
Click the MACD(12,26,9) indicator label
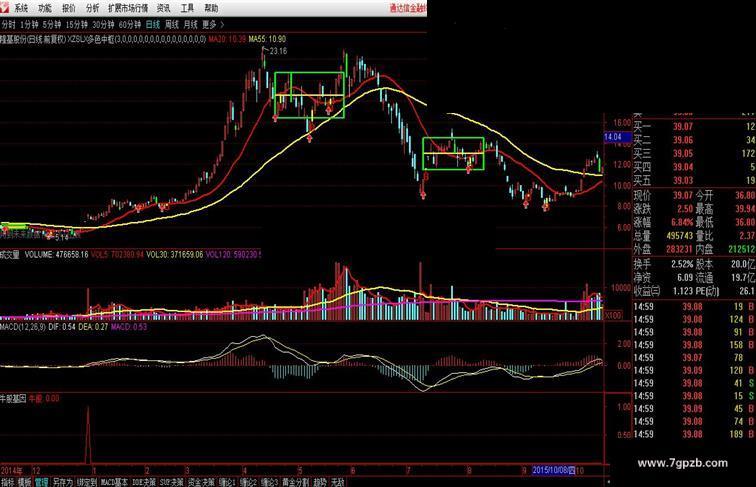click(23, 327)
